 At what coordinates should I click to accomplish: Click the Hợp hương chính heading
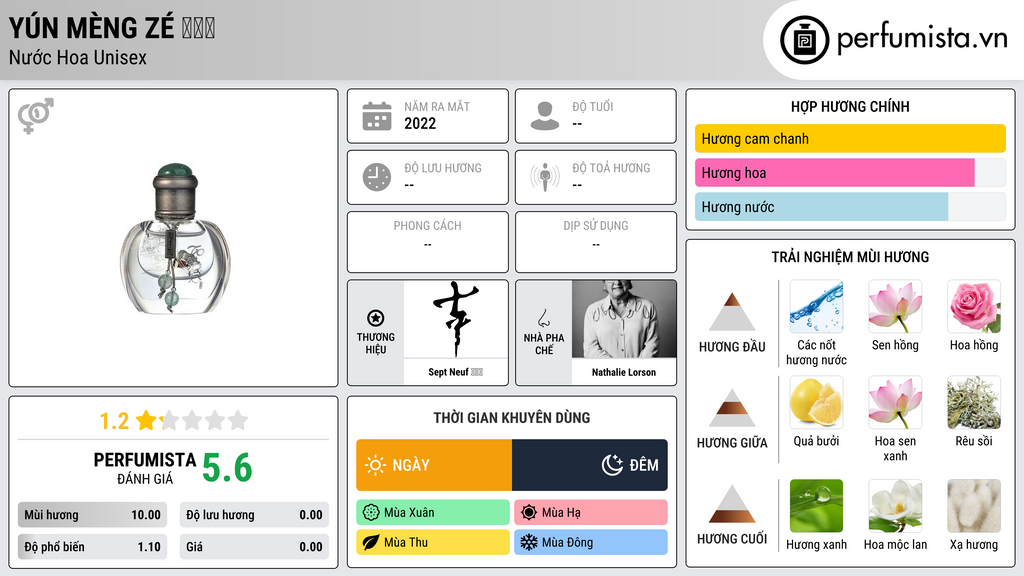850,106
